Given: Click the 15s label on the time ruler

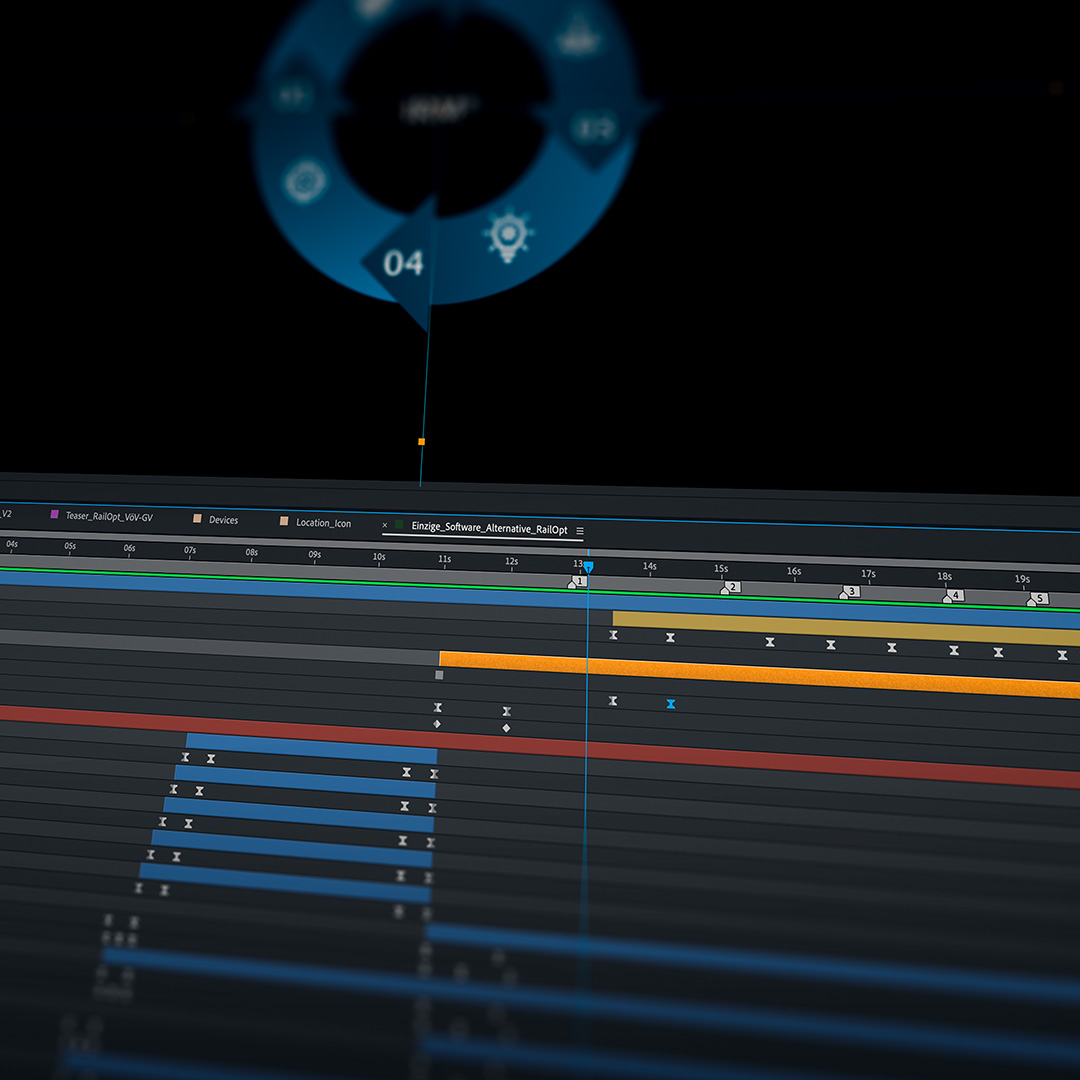Looking at the screenshot, I should 720,569.
